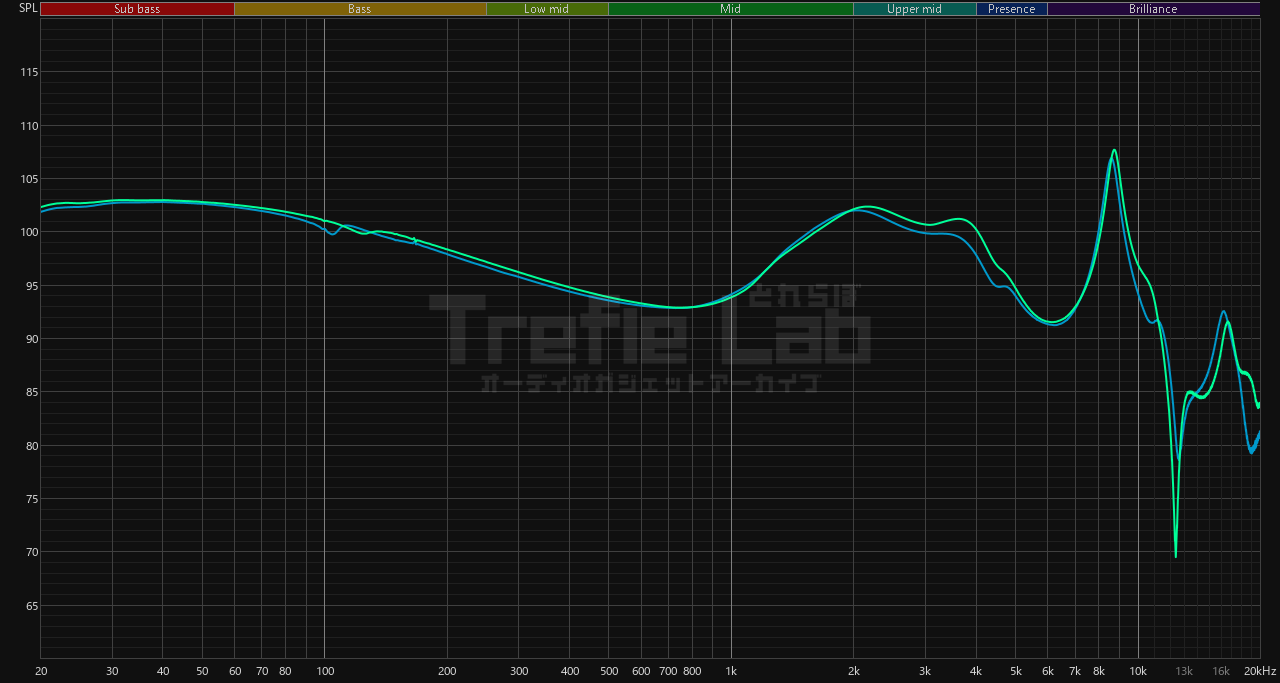Select the Low mid band header
1280x683 pixels.
tap(546, 9)
